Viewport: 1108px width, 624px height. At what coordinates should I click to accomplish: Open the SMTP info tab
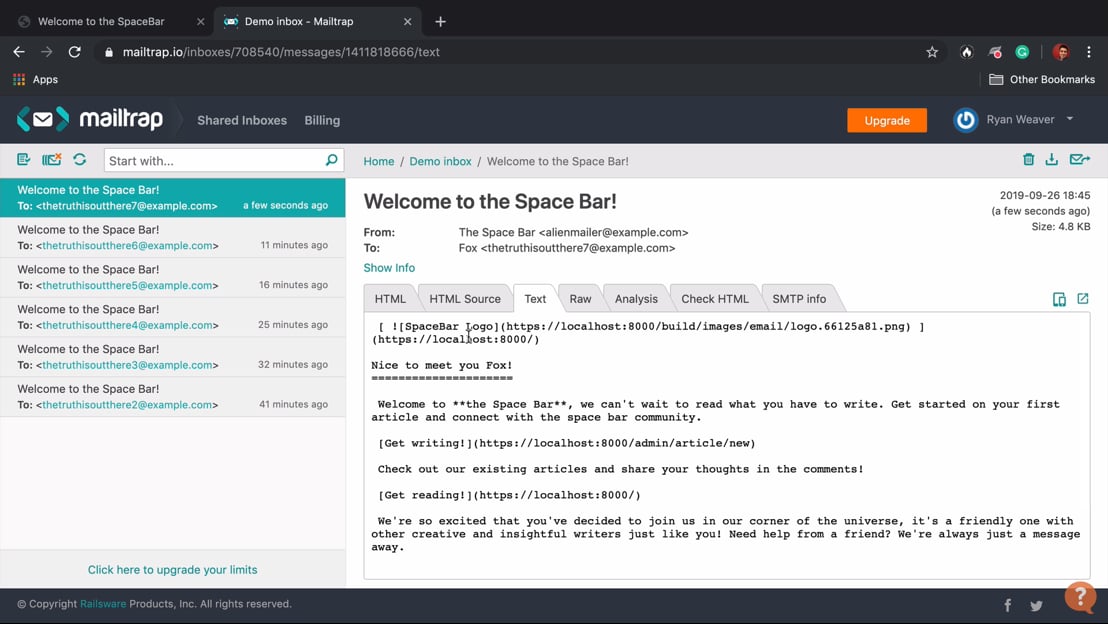point(799,298)
